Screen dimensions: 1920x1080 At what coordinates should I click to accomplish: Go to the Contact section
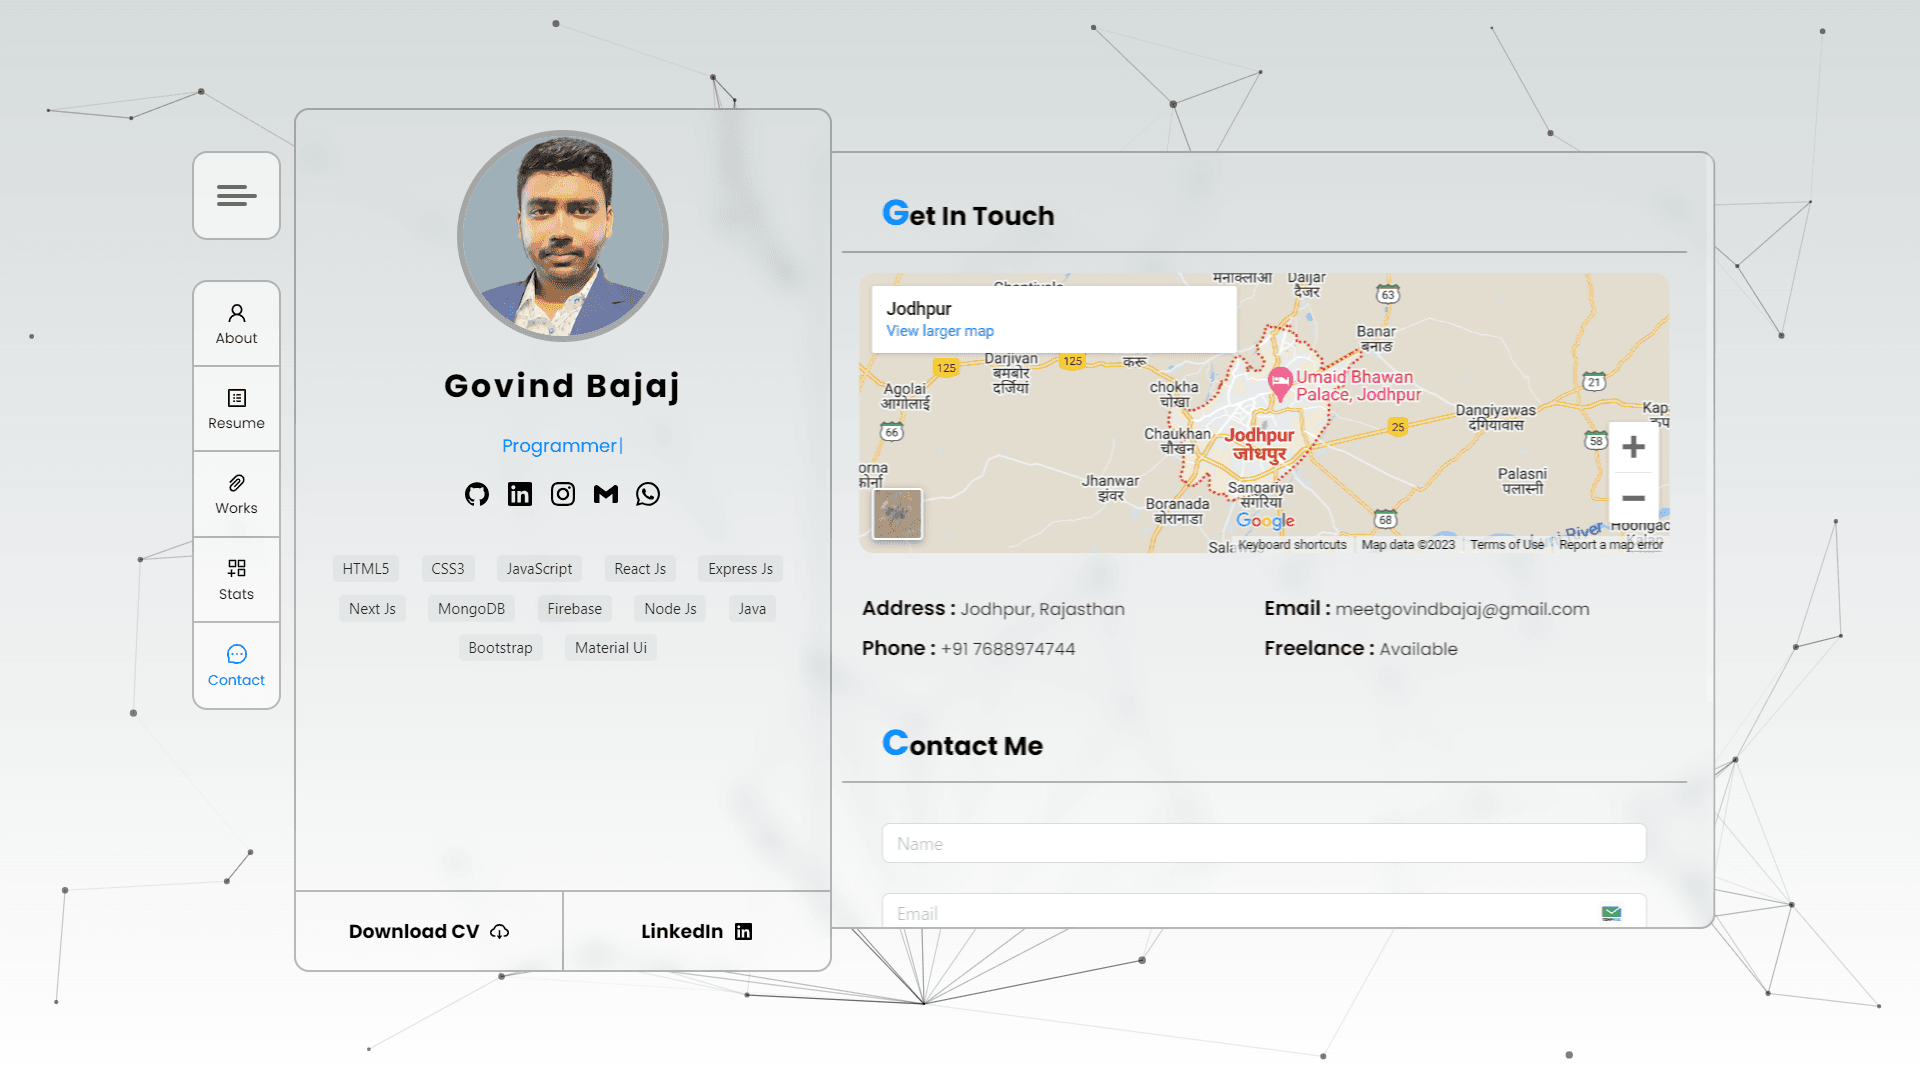coord(236,666)
